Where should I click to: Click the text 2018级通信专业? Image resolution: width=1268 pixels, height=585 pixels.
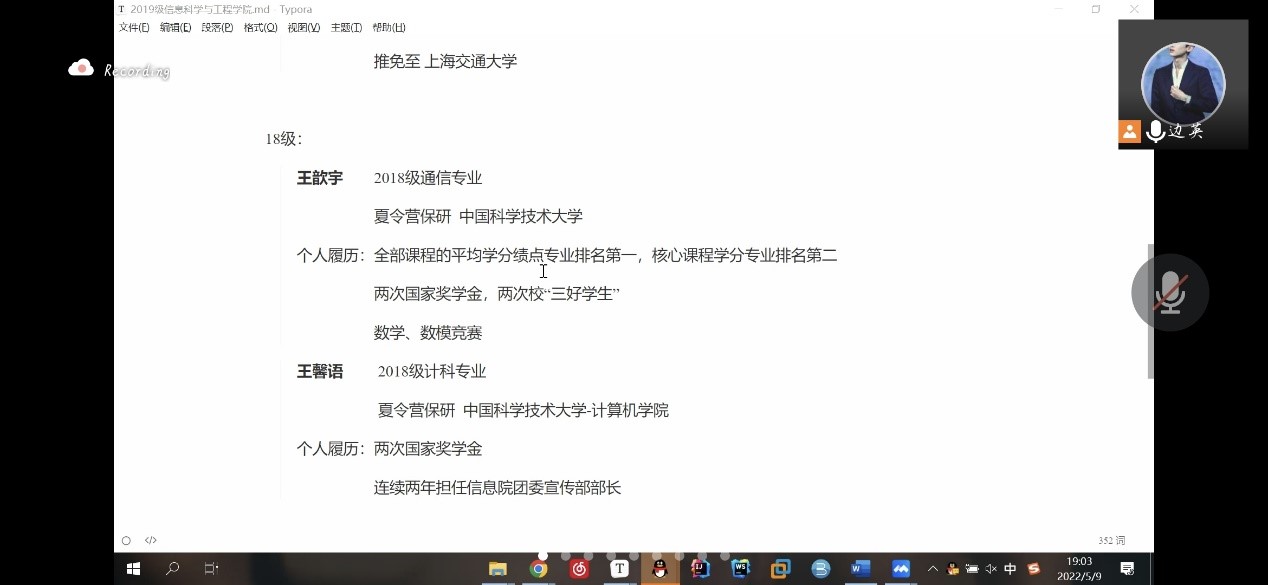pyautogui.click(x=428, y=178)
